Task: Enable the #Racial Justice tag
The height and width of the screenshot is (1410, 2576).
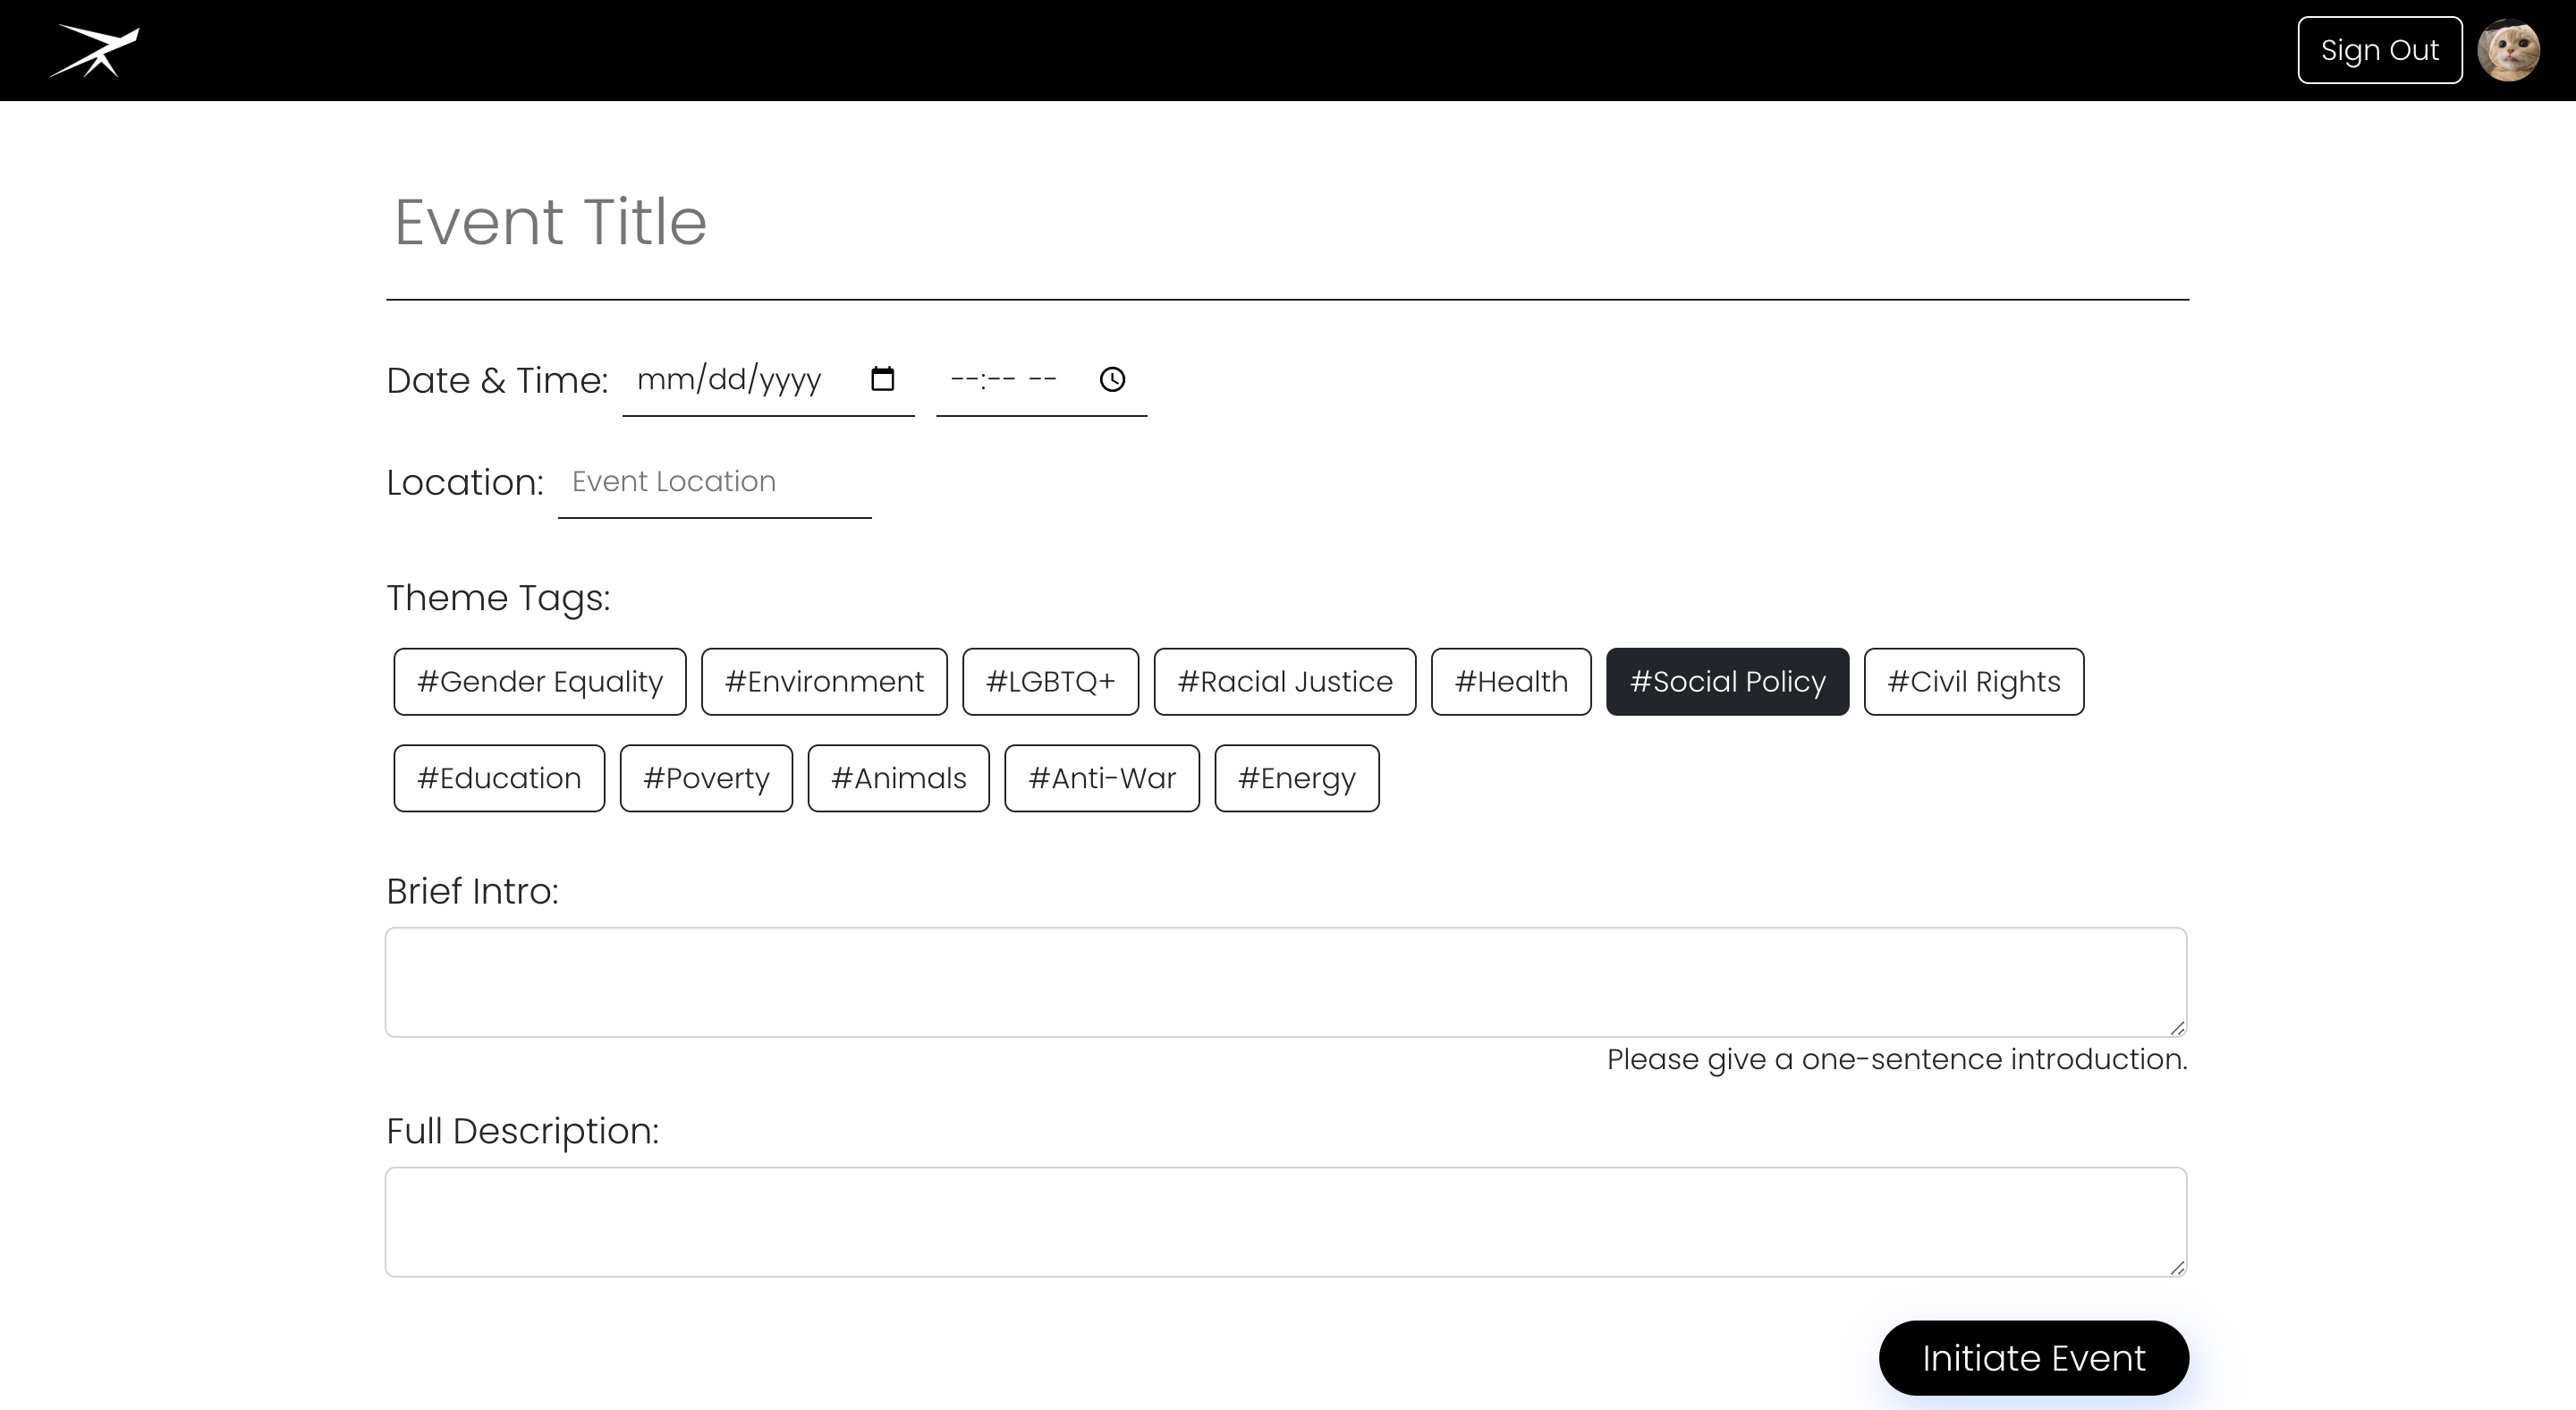Action: (1284, 682)
